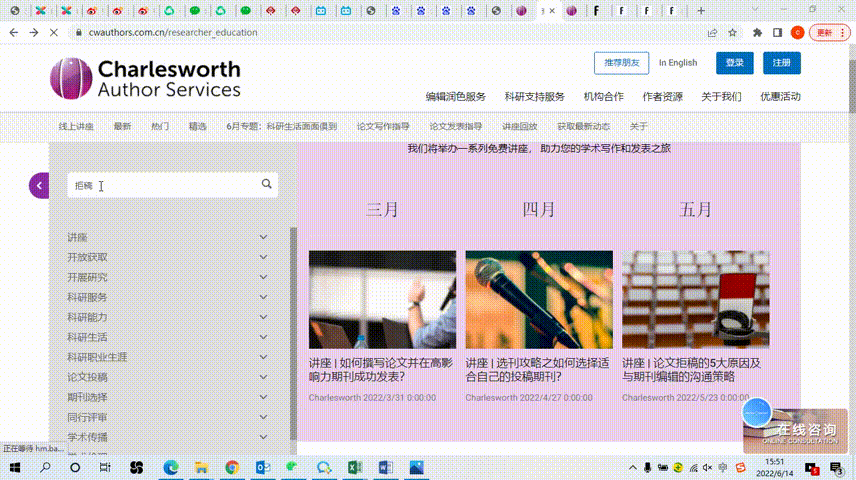Select the 热门 sub-navigation item
Image resolution: width=856 pixels, height=480 pixels.
coord(160,126)
